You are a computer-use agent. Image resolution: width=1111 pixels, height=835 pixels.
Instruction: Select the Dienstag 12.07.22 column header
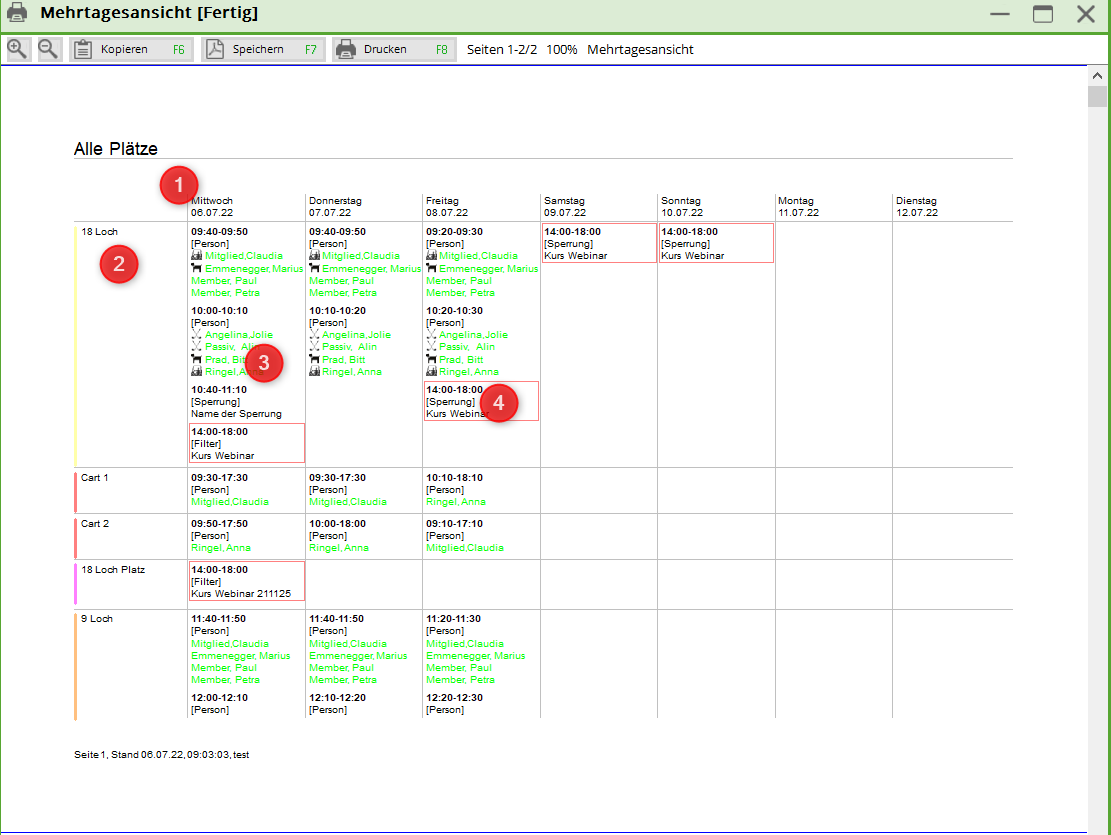pyautogui.click(x=916, y=207)
